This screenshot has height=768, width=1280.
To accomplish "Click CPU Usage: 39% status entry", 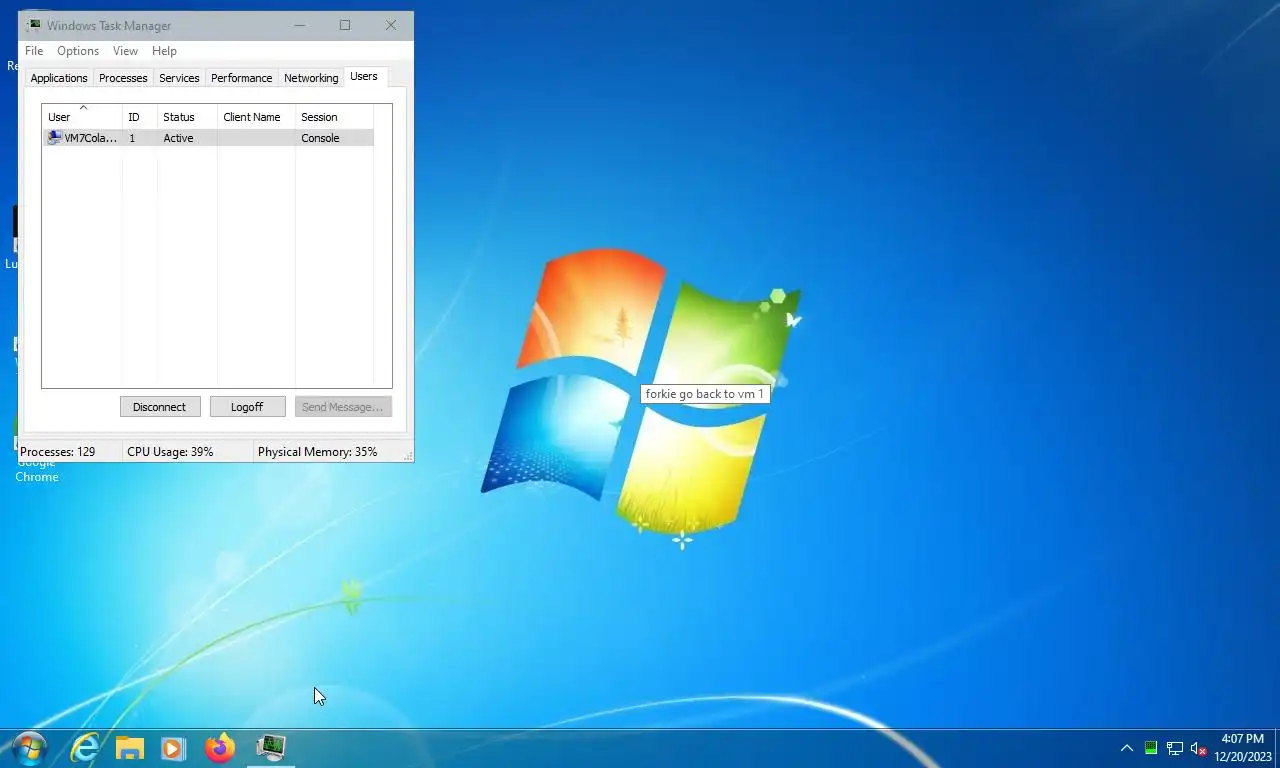I will pyautogui.click(x=170, y=452).
